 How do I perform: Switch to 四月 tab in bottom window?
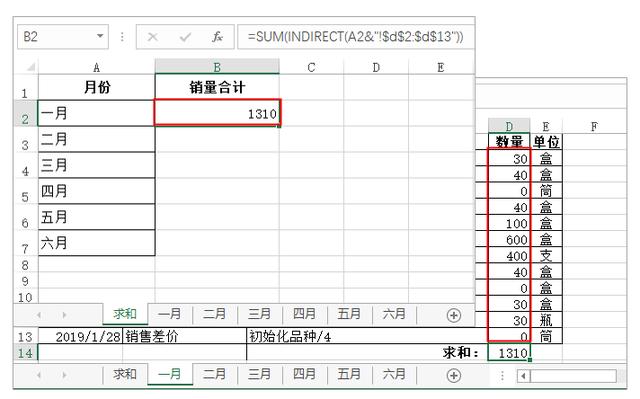click(x=304, y=374)
